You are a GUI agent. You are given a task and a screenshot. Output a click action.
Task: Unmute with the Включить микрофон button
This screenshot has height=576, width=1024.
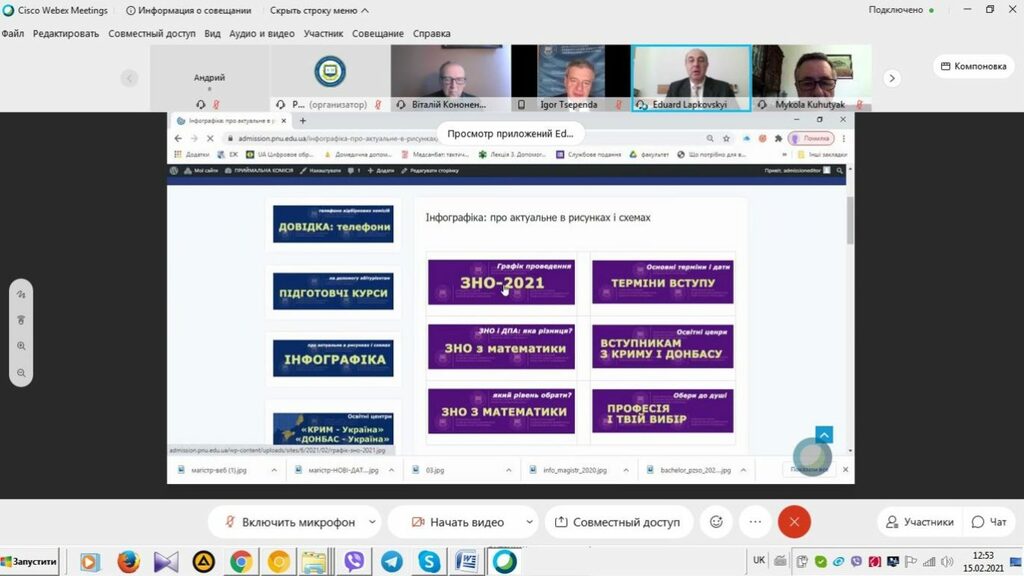288,522
